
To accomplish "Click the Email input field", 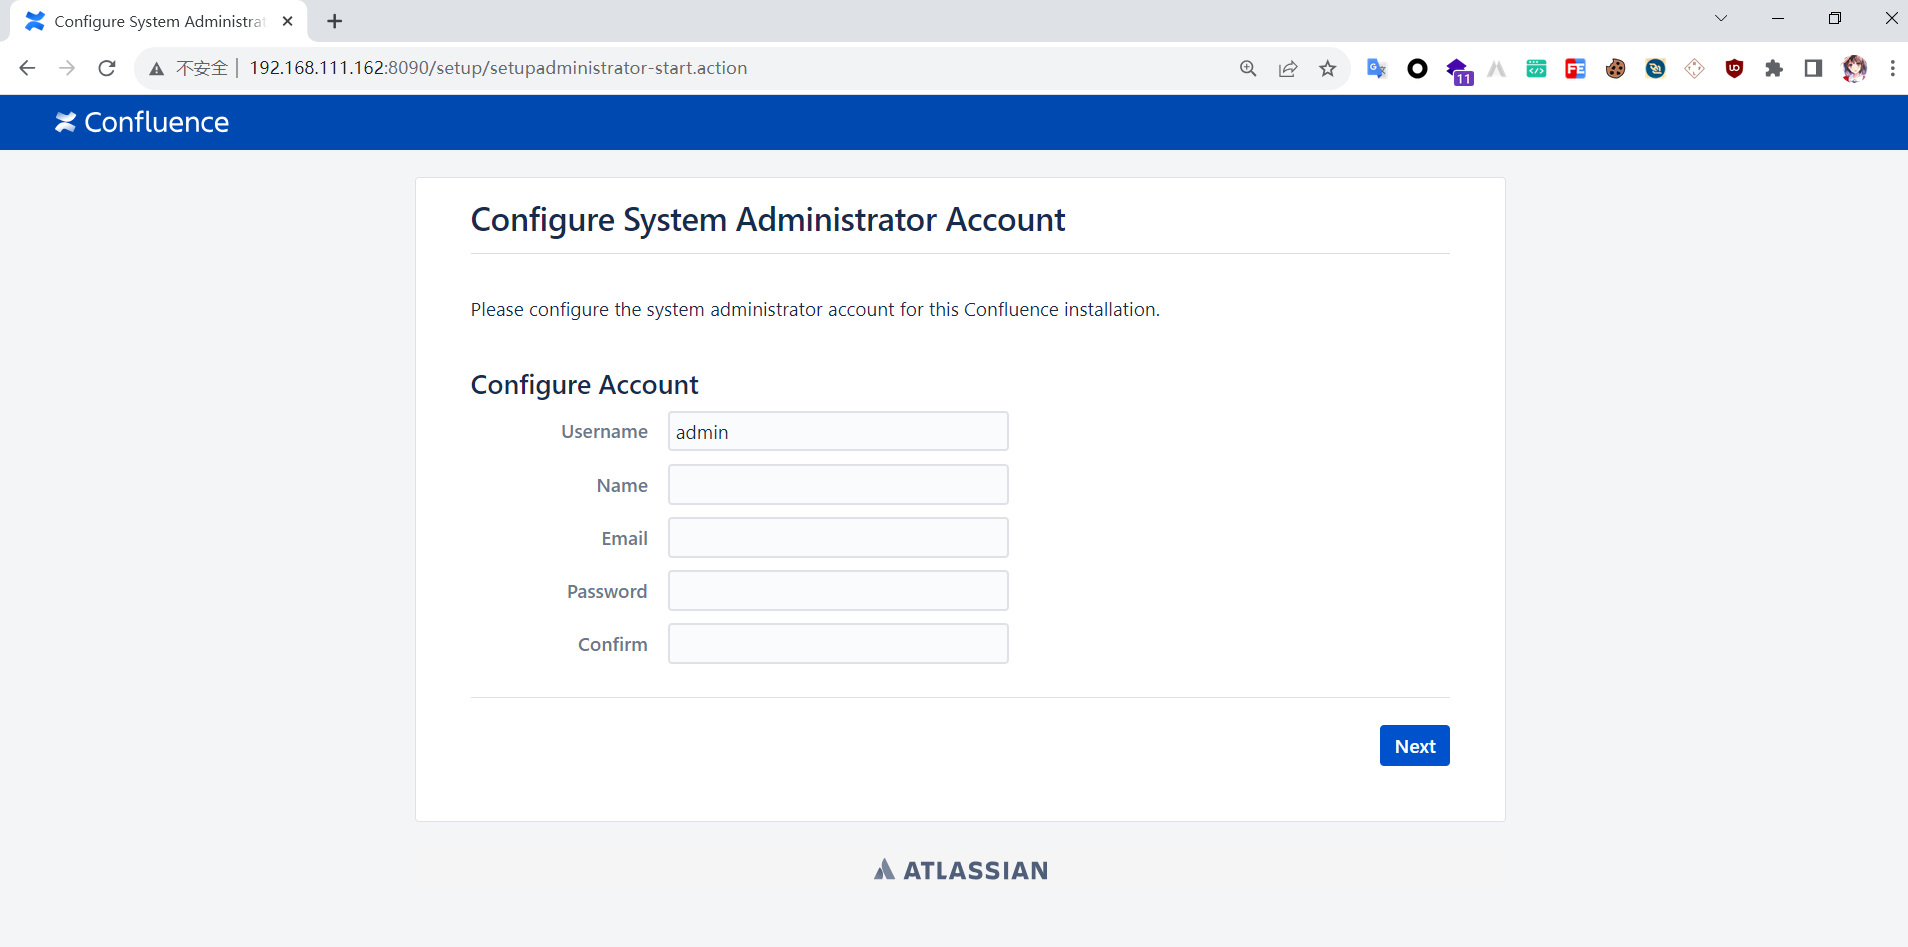I will (838, 538).
